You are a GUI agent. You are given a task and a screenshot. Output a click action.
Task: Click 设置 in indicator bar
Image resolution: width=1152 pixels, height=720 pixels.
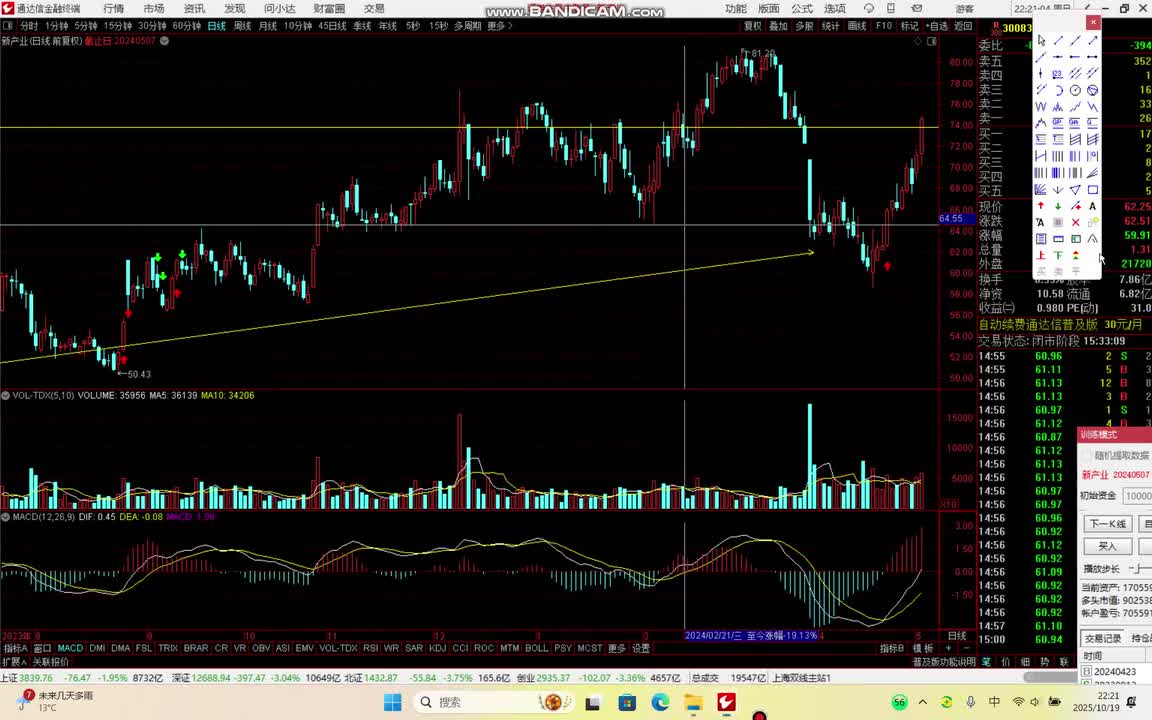pyautogui.click(x=641, y=648)
